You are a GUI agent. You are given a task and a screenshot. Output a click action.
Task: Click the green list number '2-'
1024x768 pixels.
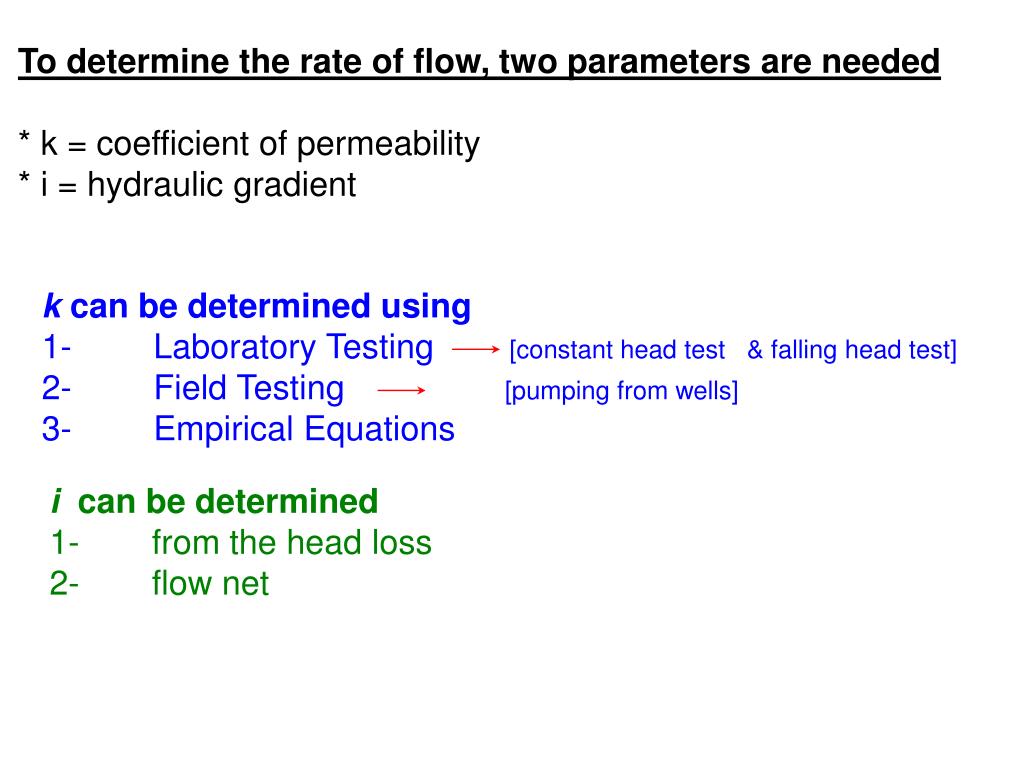[x=65, y=584]
